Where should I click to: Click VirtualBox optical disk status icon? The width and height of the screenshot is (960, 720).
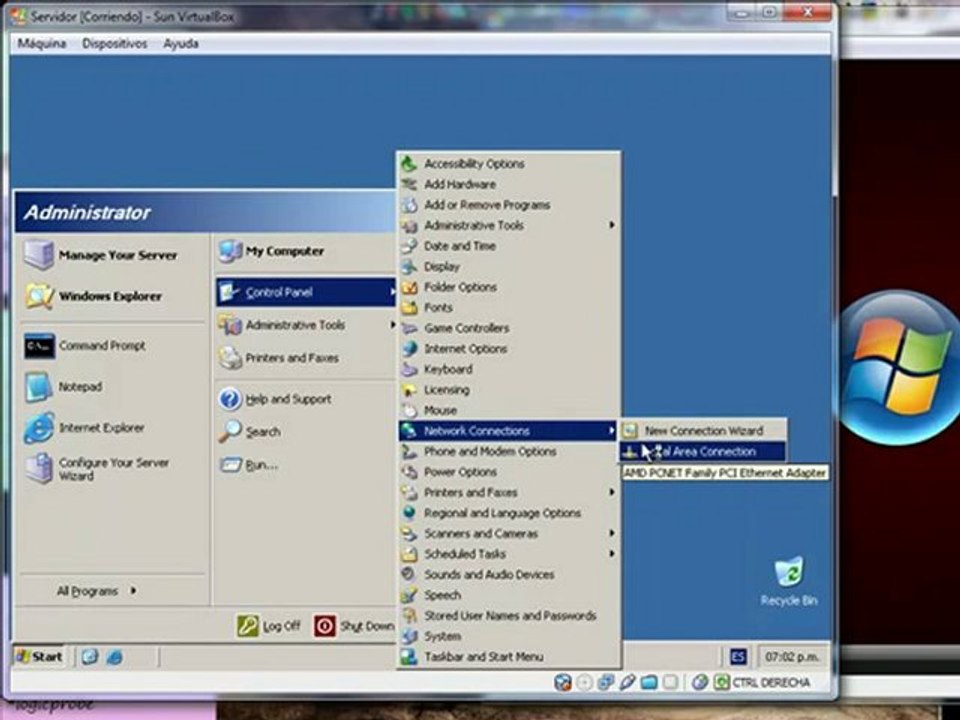point(584,682)
